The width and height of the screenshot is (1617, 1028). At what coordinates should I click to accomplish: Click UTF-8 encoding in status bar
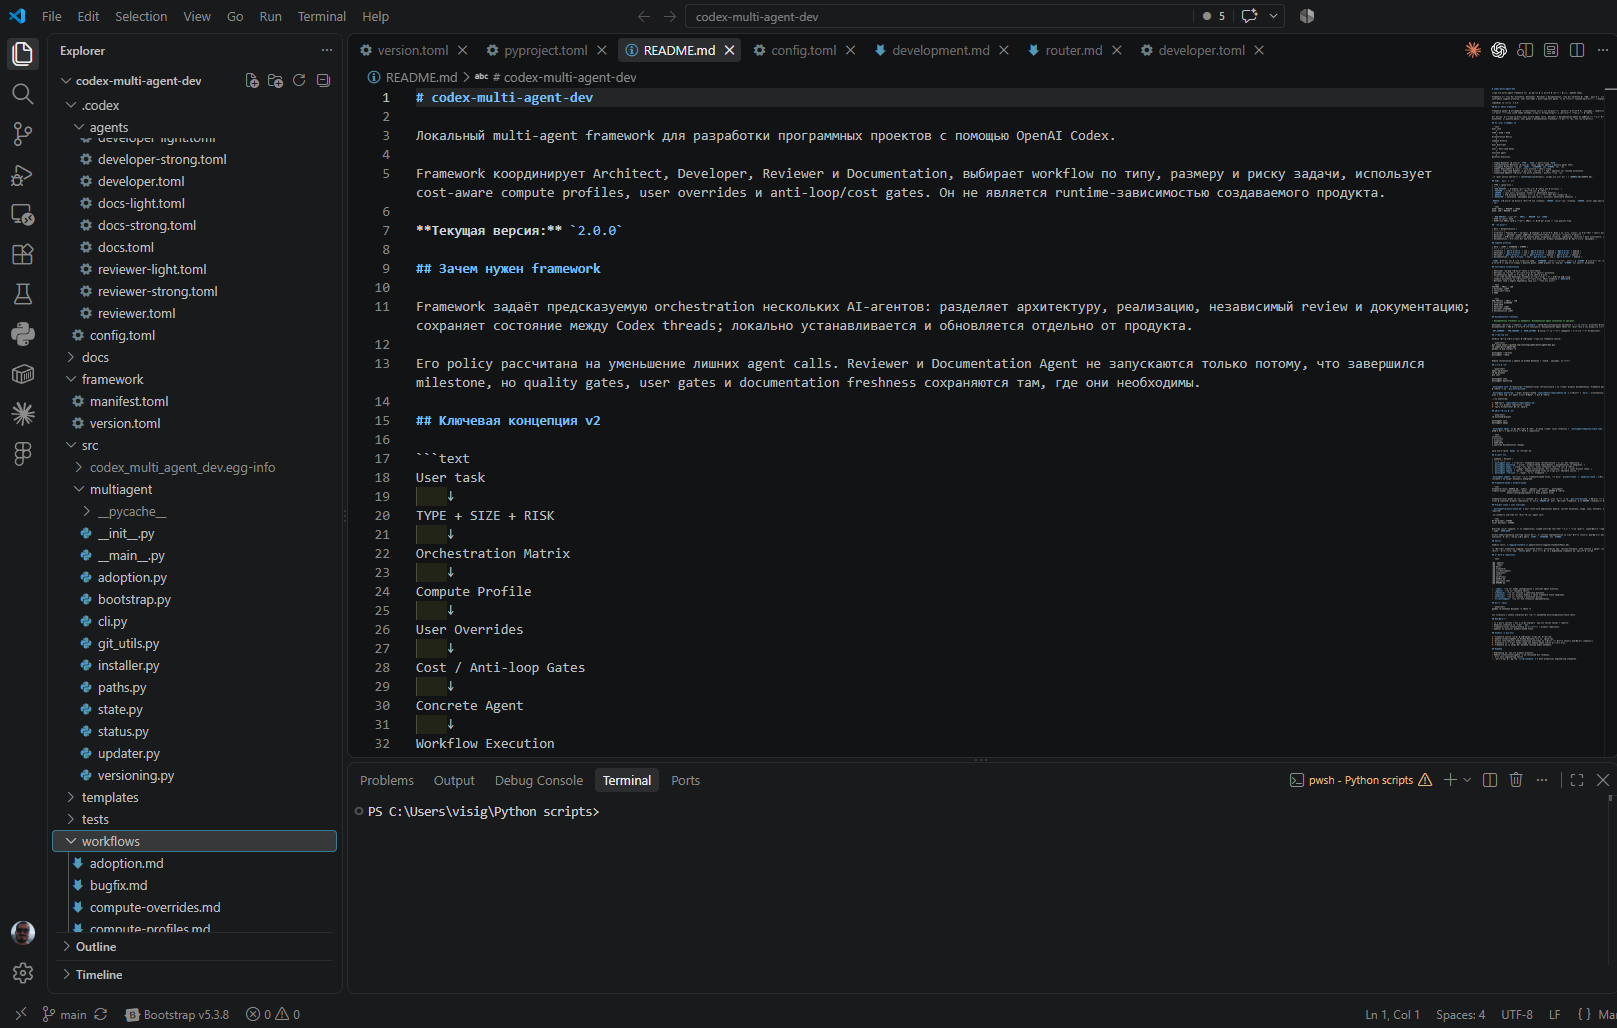[x=1516, y=1014]
